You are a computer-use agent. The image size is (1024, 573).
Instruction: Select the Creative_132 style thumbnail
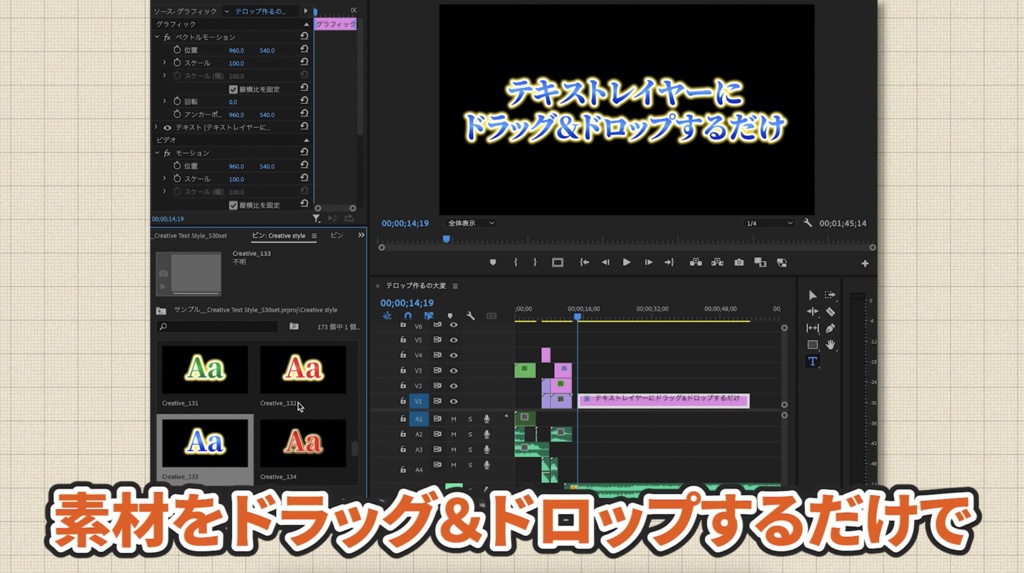303,370
